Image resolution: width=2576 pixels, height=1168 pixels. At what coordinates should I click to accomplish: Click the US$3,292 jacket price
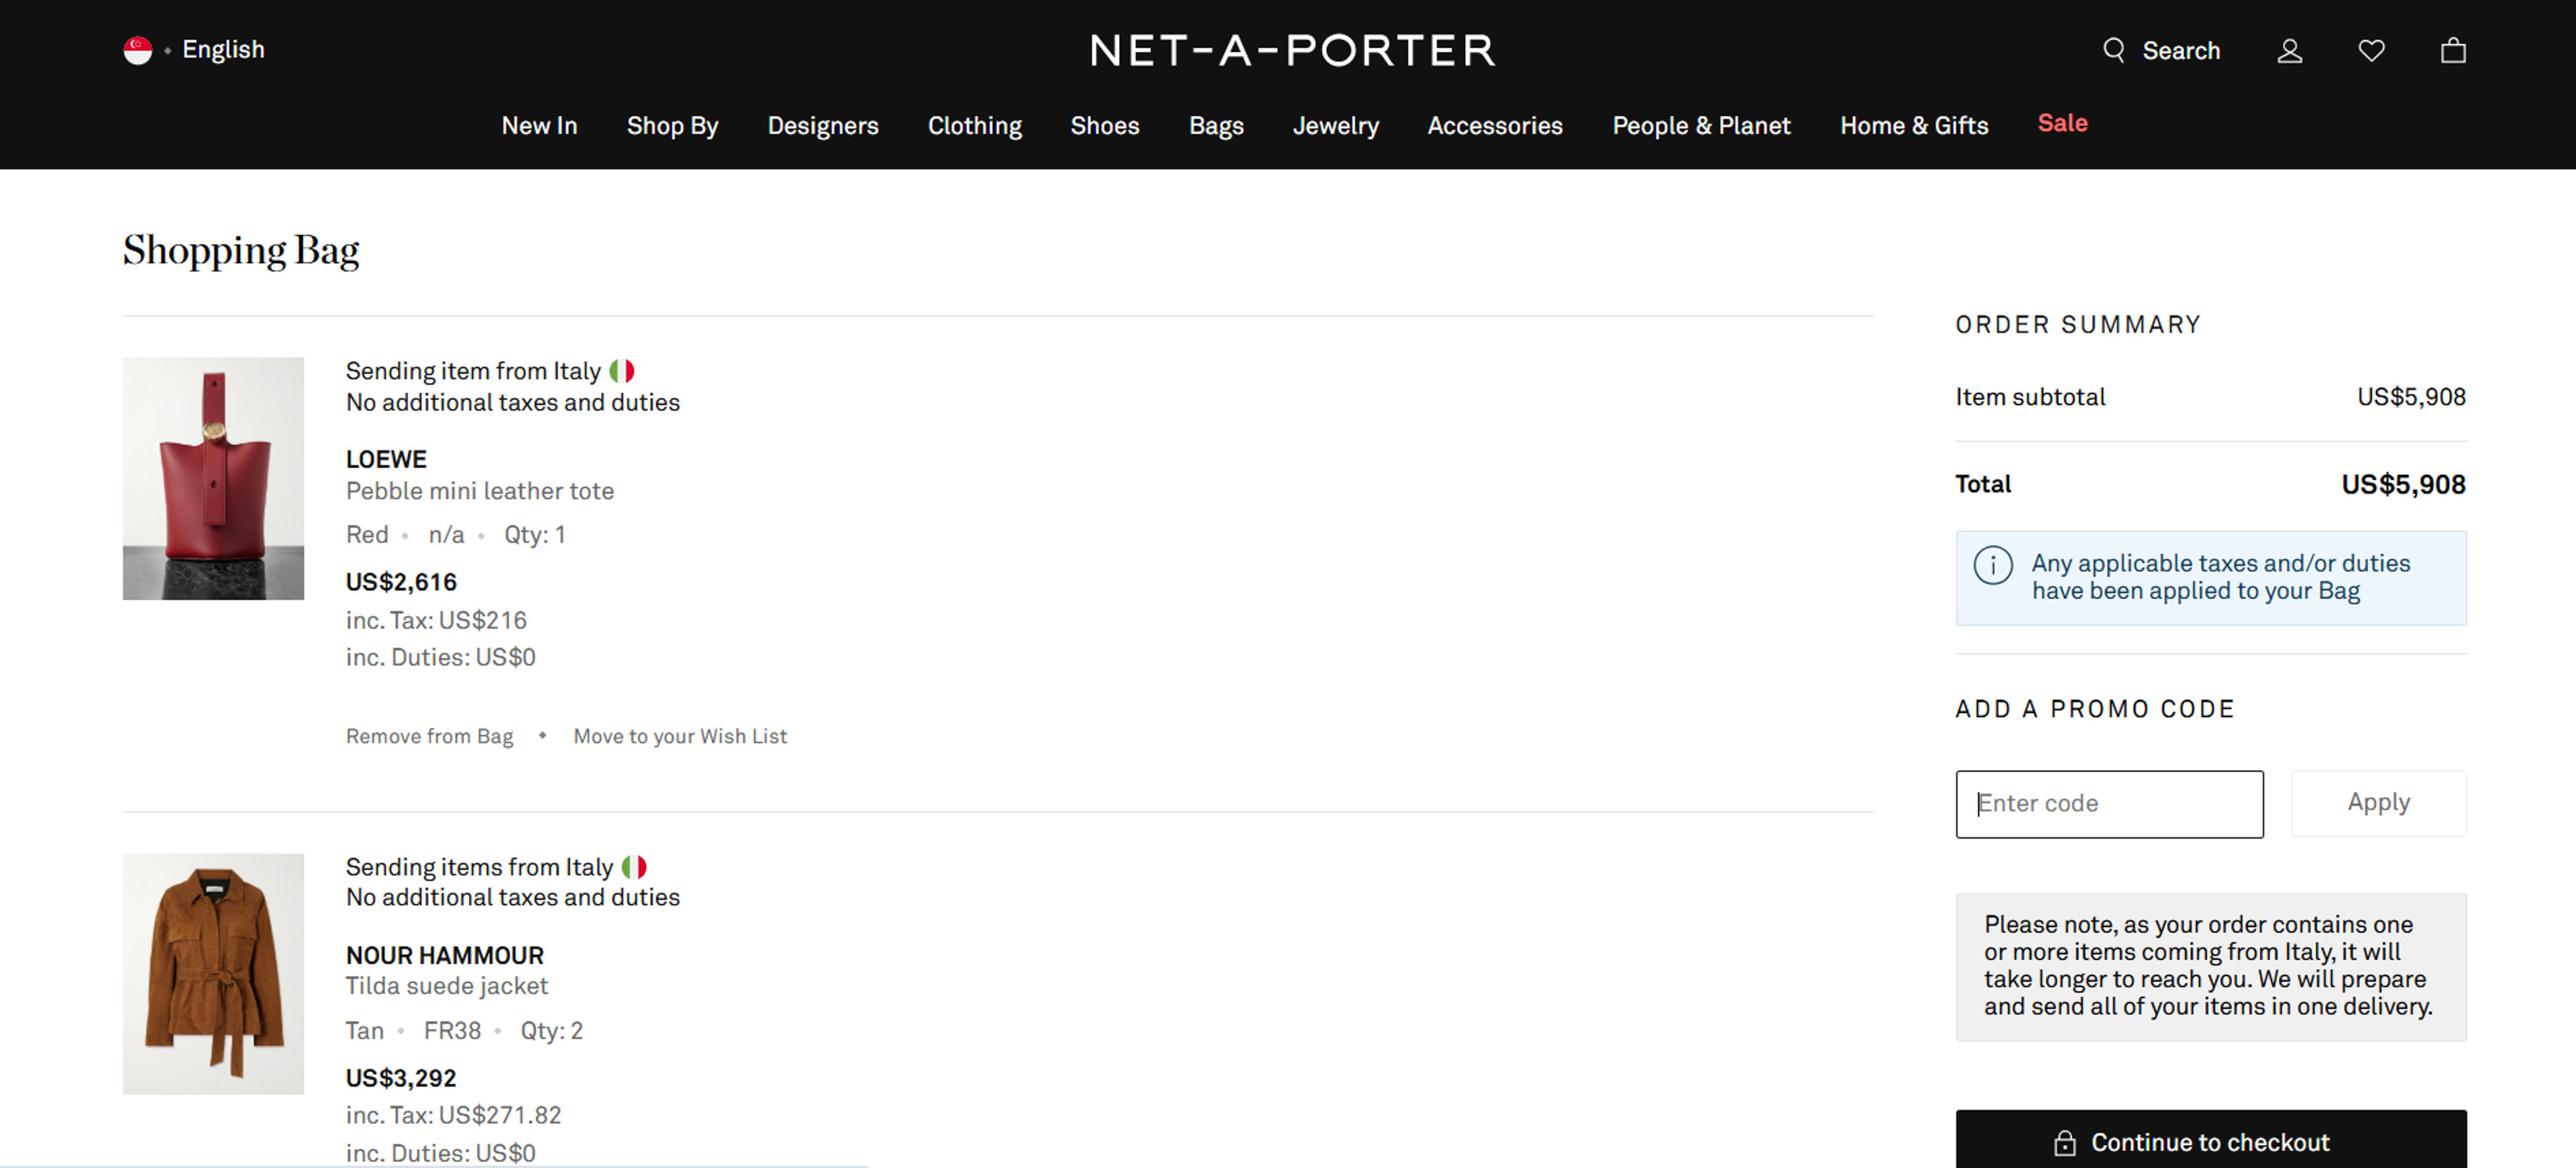(401, 1078)
